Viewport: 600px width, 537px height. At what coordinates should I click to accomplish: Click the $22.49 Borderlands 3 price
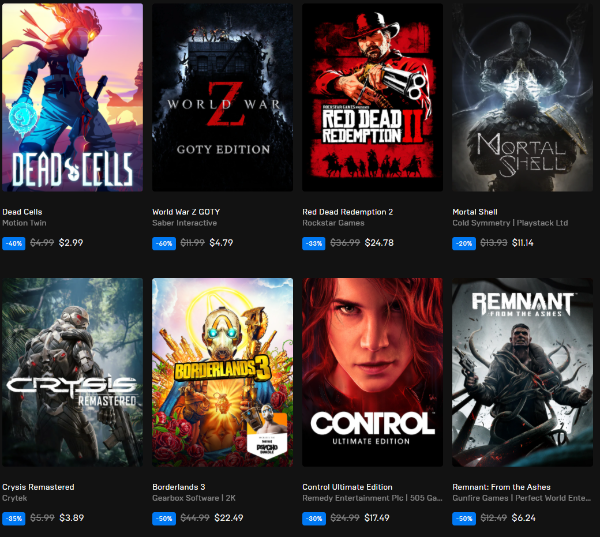tap(229, 518)
